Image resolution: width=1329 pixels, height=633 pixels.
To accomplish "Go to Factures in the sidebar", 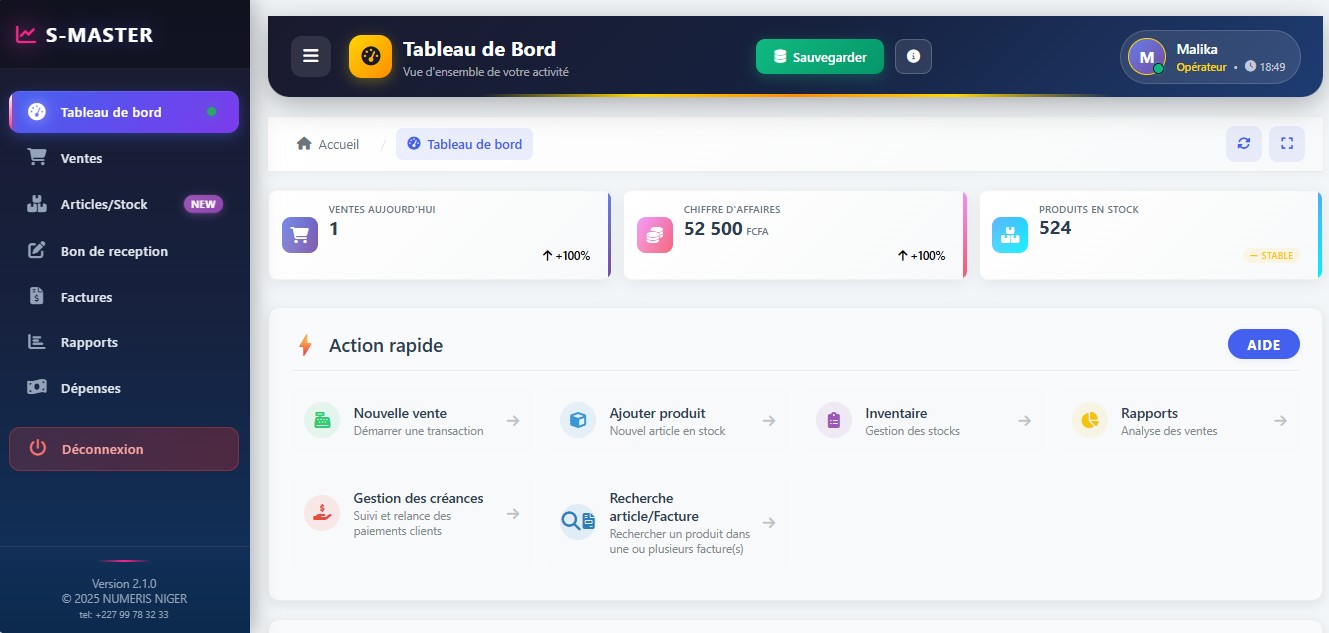I will [86, 297].
